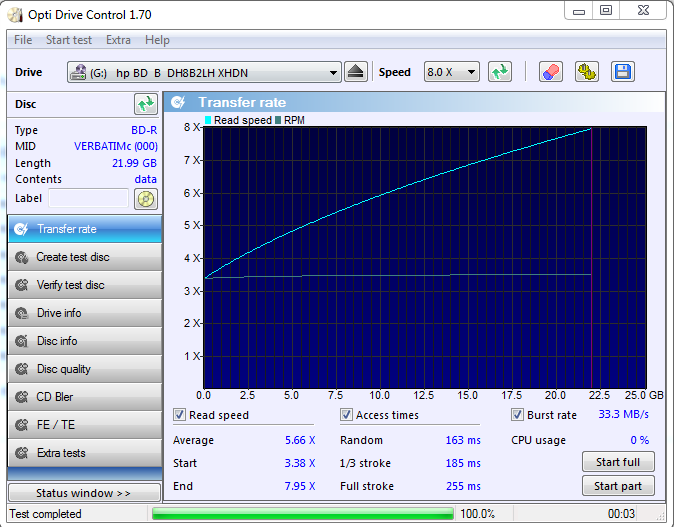This screenshot has width=674, height=527.
Task: Click the green progress bar
Action: [303, 514]
